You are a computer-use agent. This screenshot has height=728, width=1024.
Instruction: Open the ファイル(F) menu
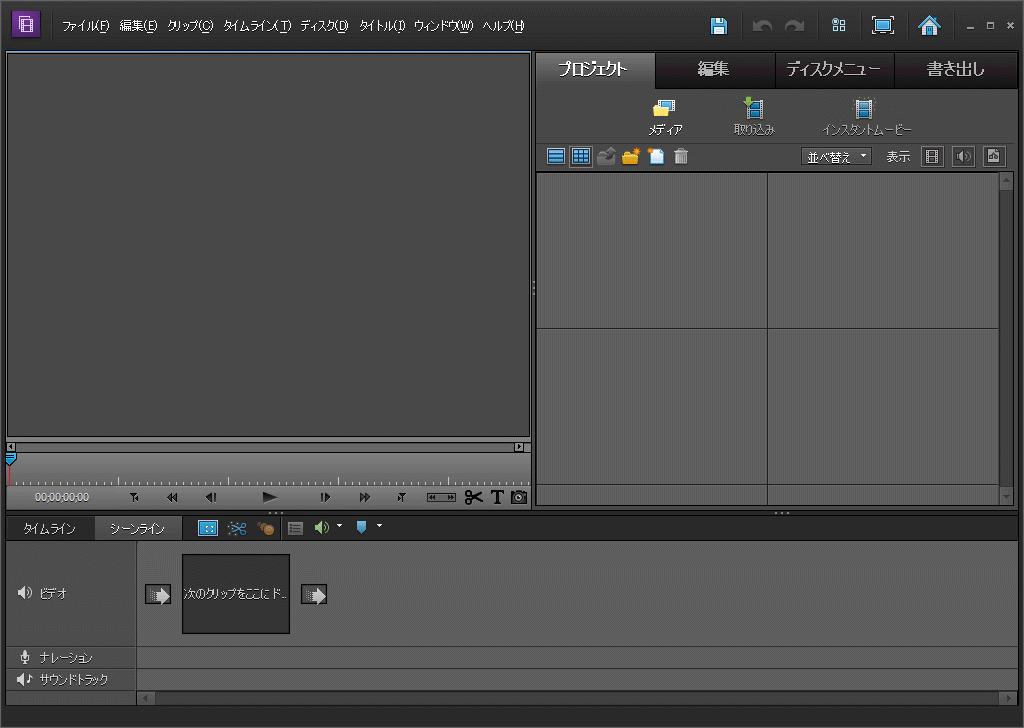point(85,26)
